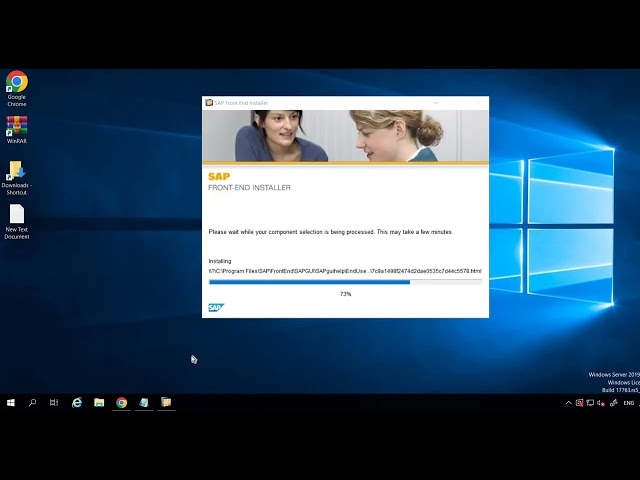Switch to Chrome in the taskbar
This screenshot has height=480, width=640.
coord(122,403)
